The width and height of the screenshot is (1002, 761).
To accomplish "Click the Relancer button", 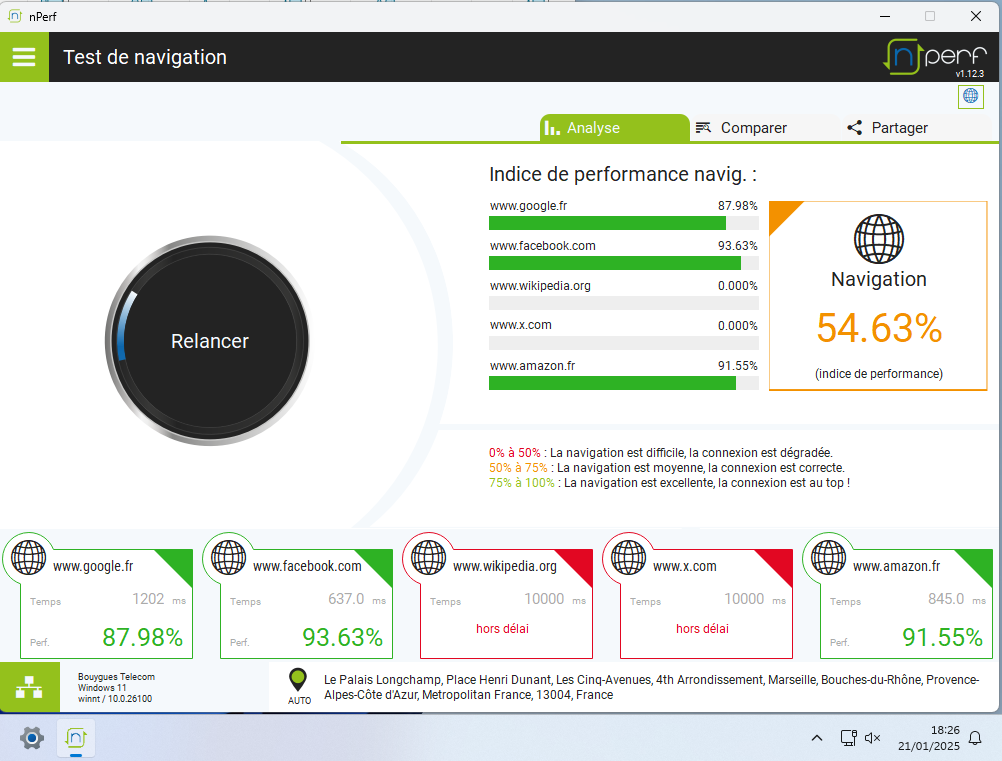I will point(209,341).
